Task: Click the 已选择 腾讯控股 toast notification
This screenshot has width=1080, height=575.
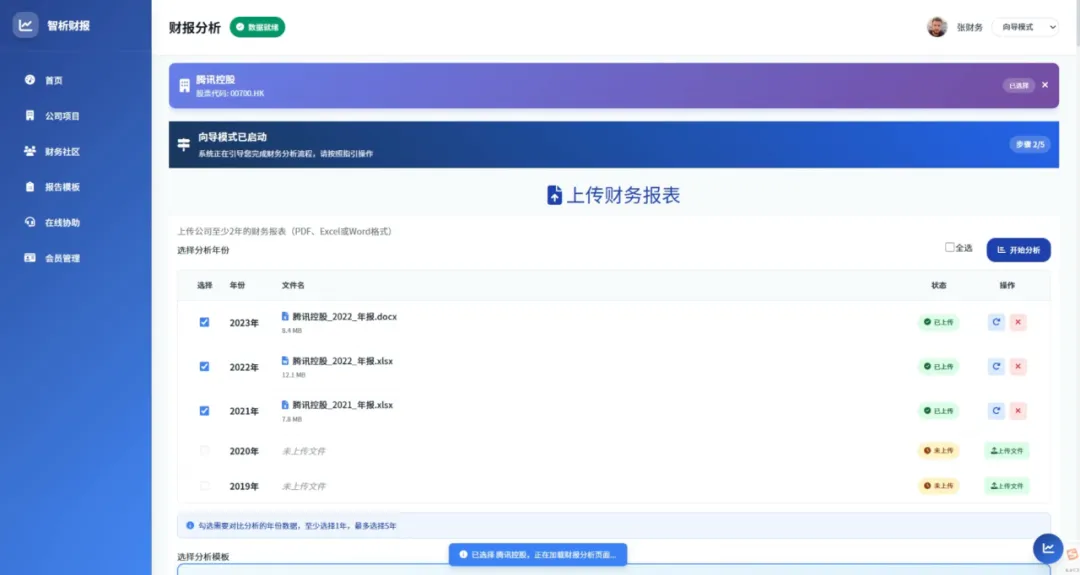Action: pos(538,554)
